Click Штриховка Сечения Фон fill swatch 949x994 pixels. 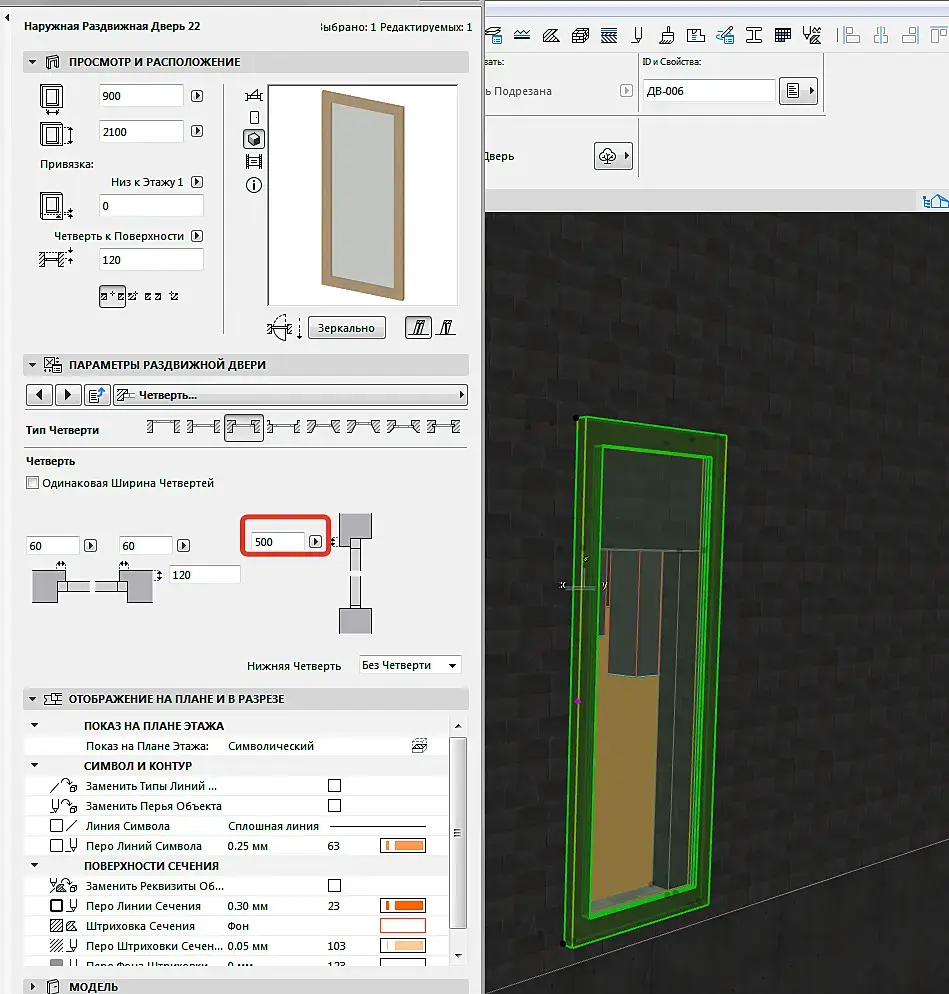tap(403, 926)
